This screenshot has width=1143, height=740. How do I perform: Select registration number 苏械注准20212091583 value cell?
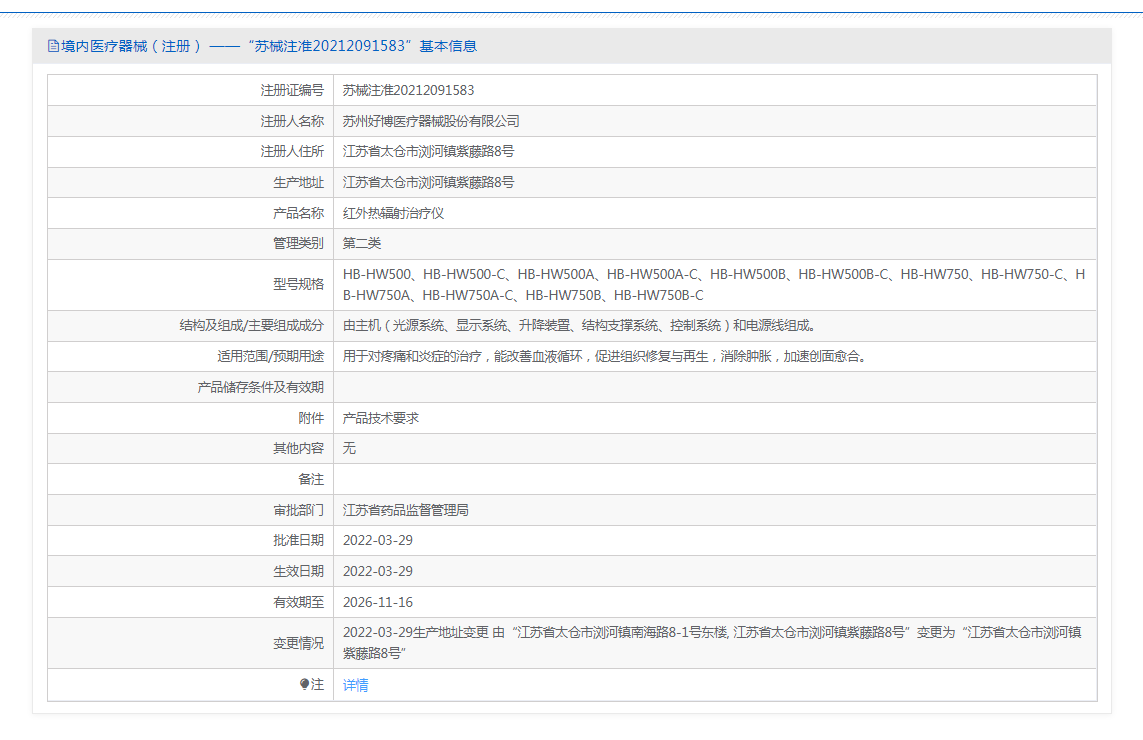[408, 90]
